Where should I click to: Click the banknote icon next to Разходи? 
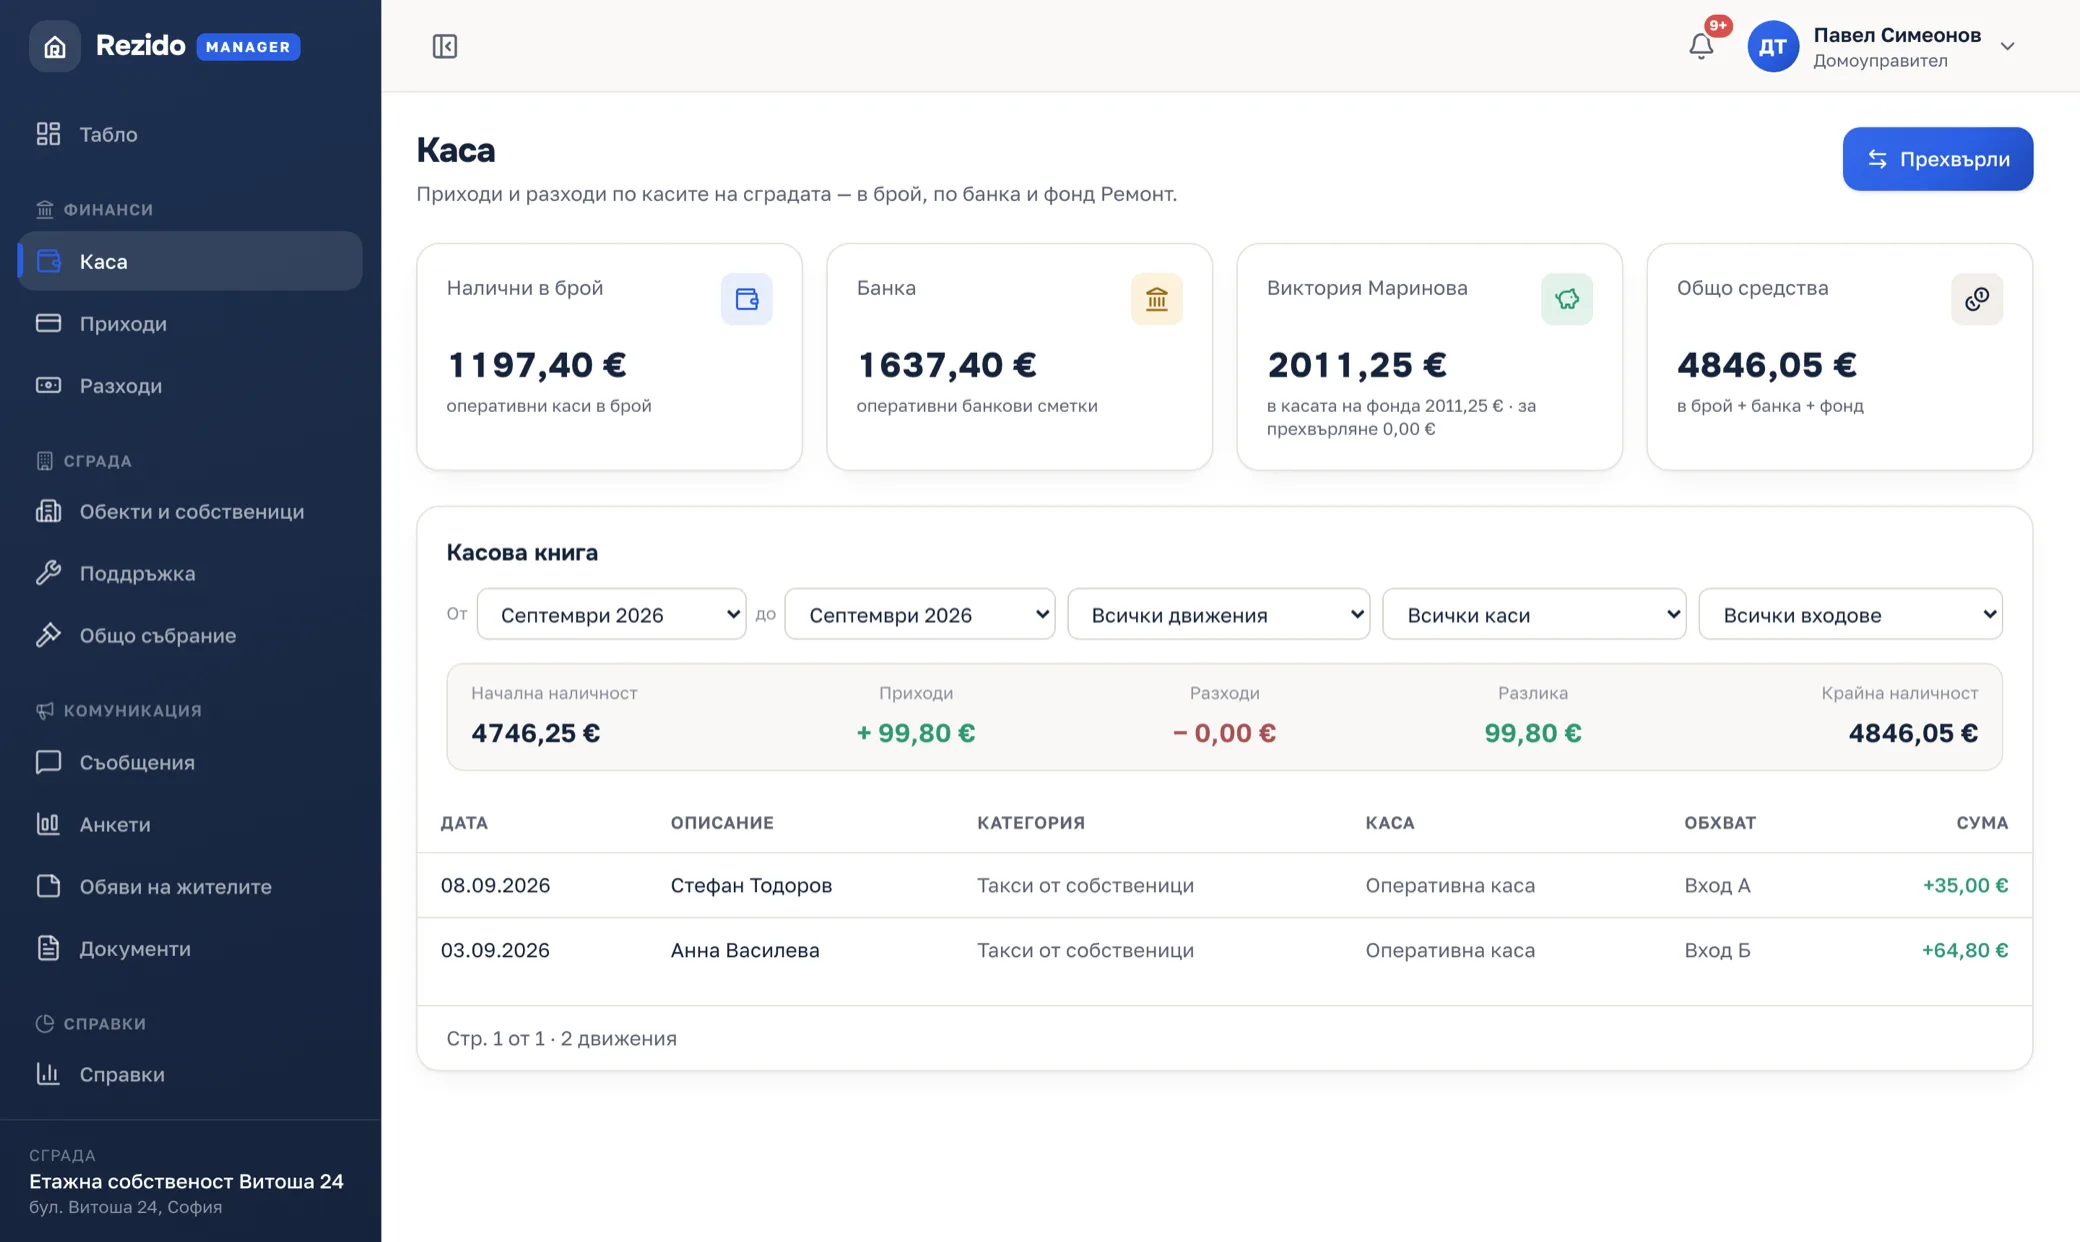pyautogui.click(x=48, y=385)
